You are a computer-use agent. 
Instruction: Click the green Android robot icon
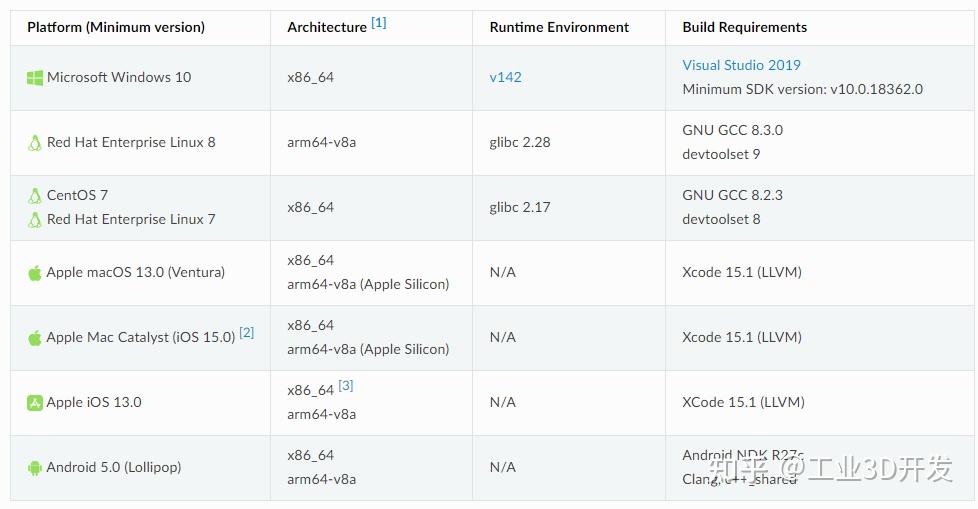pos(35,468)
